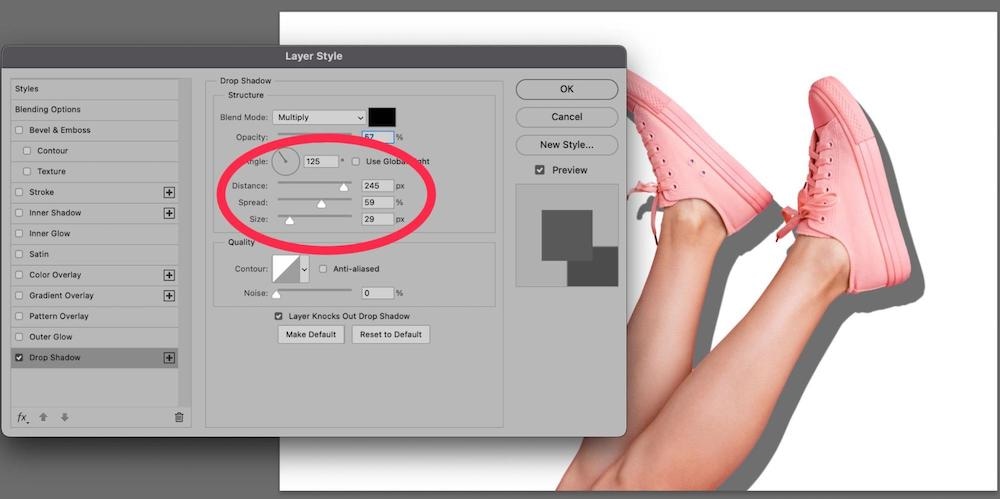The height and width of the screenshot is (499, 1000).
Task: Open the fx effects menu icon
Action: [22, 417]
